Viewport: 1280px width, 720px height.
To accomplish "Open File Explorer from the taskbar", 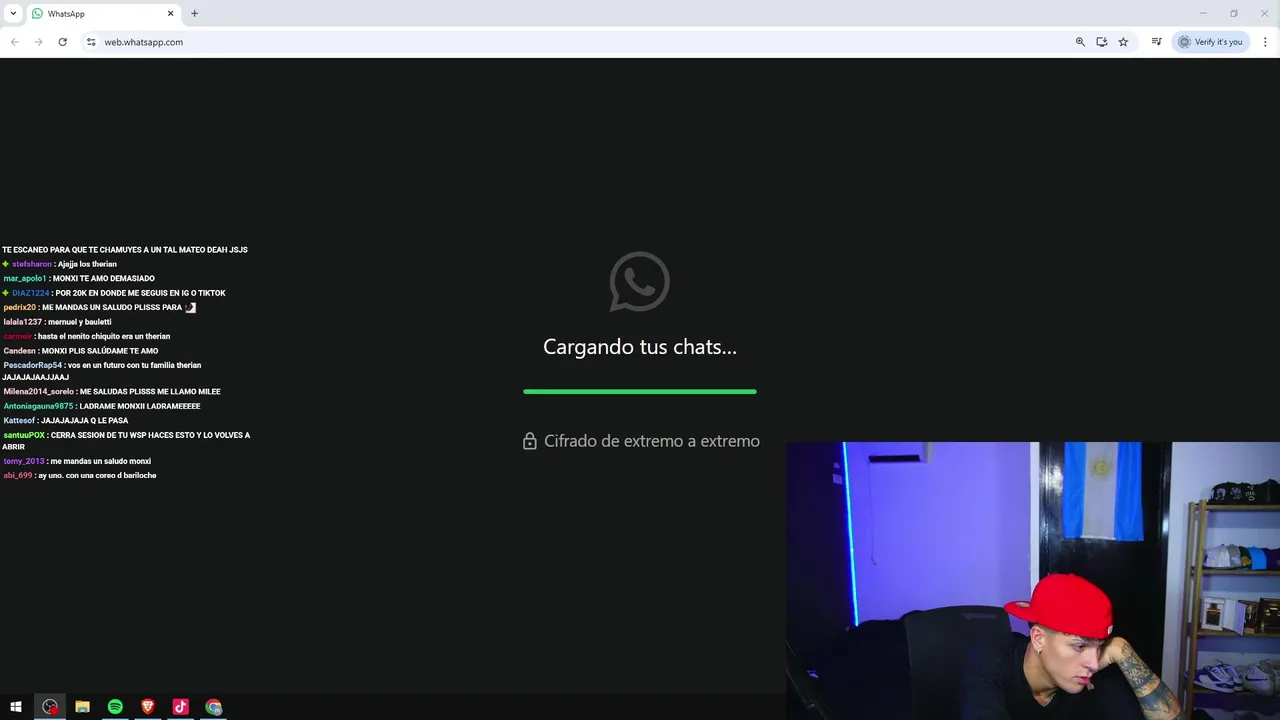I will [x=82, y=707].
